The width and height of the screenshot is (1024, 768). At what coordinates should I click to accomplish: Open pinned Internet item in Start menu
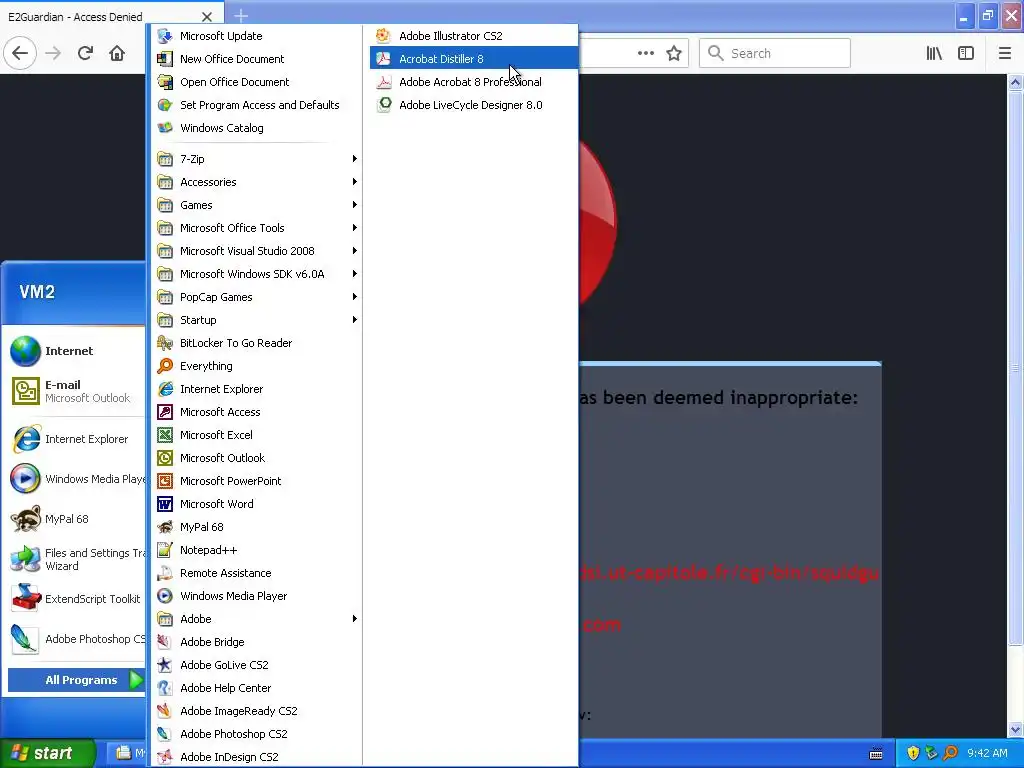(x=76, y=351)
